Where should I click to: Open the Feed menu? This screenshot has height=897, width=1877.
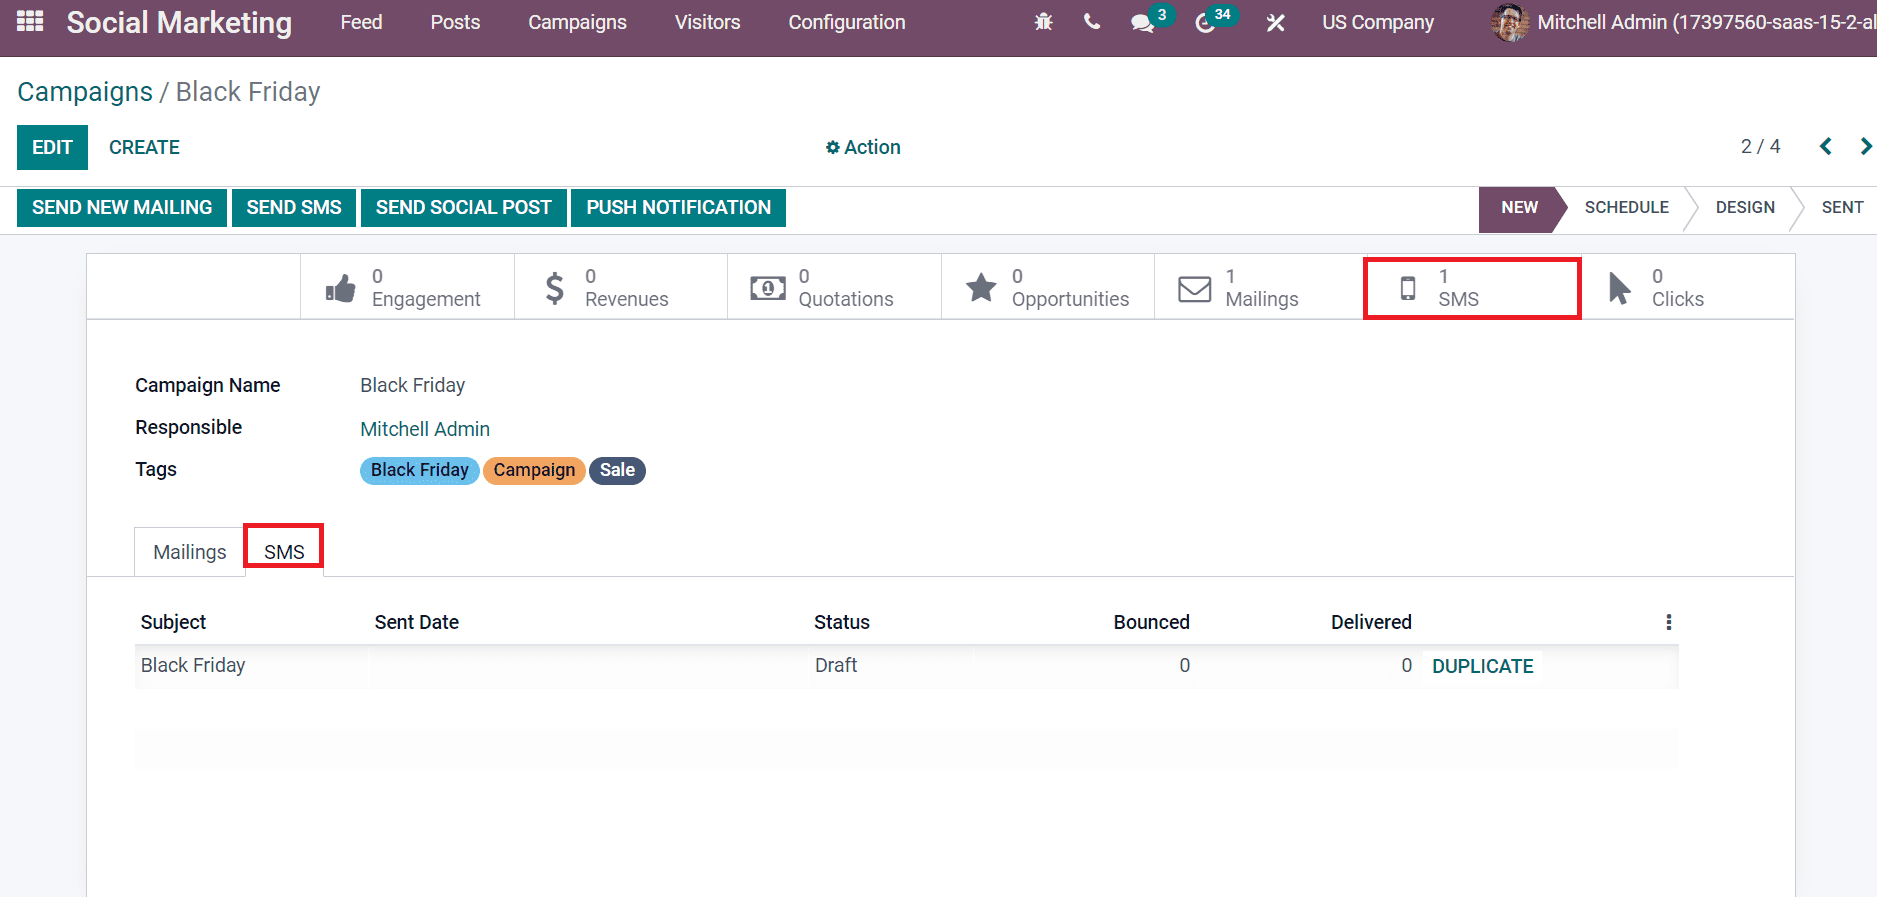(361, 22)
